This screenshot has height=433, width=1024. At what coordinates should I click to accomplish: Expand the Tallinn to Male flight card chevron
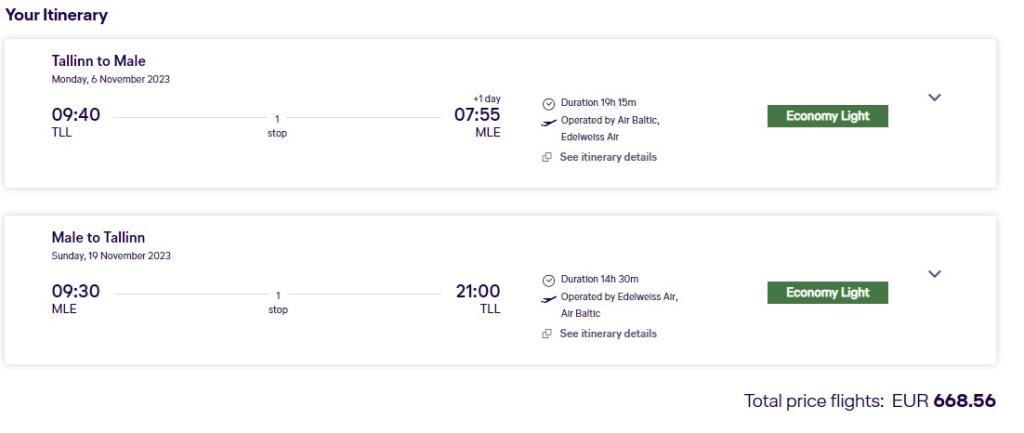pyautogui.click(x=935, y=98)
